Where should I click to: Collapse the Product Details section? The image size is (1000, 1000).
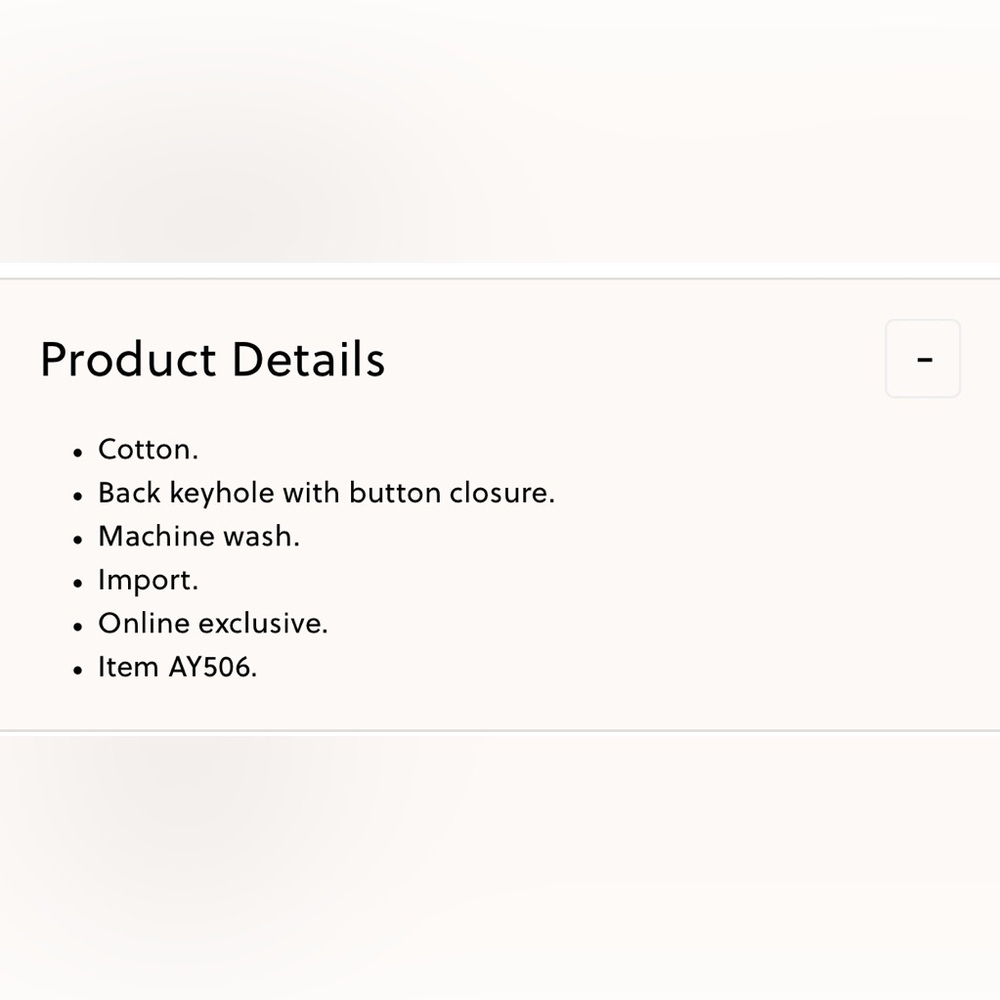tap(922, 358)
